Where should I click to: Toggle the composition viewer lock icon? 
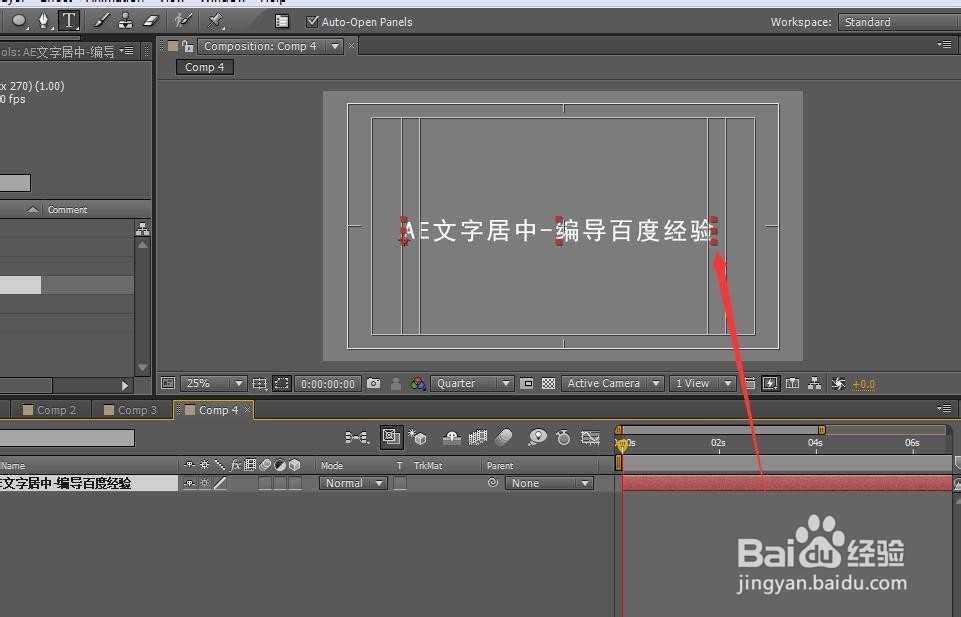pos(188,47)
